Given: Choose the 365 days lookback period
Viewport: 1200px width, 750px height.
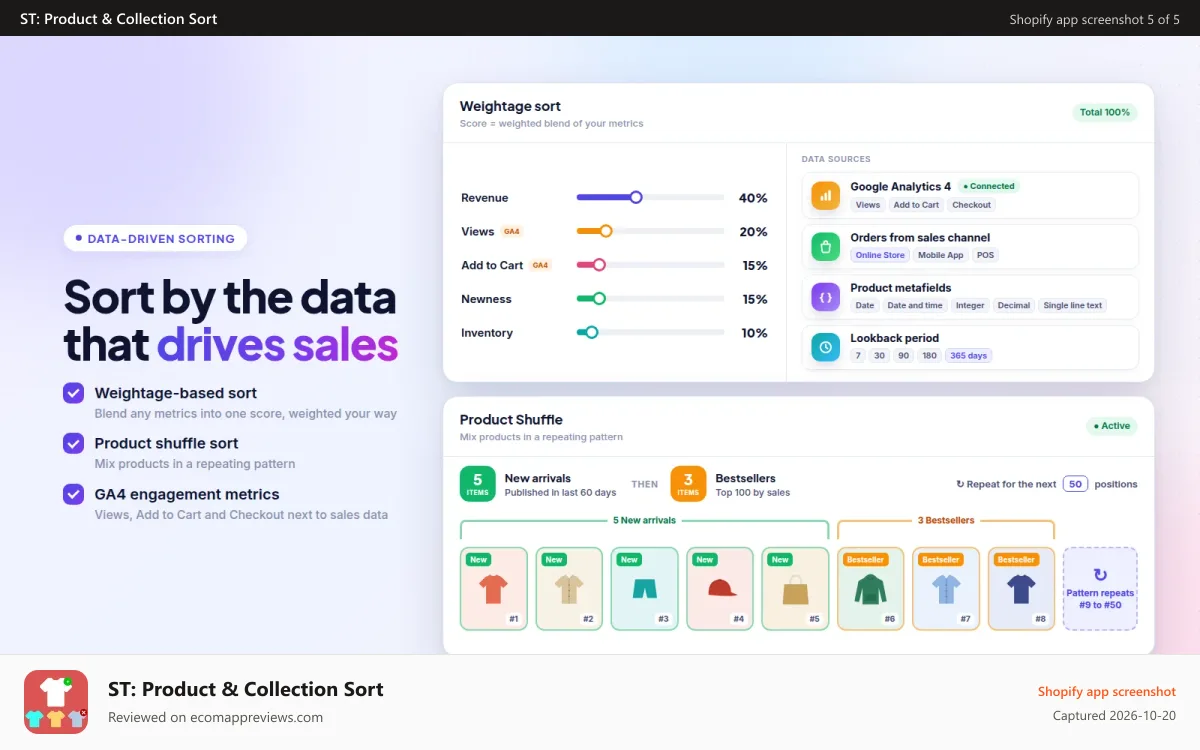Looking at the screenshot, I should pyautogui.click(x=968, y=356).
